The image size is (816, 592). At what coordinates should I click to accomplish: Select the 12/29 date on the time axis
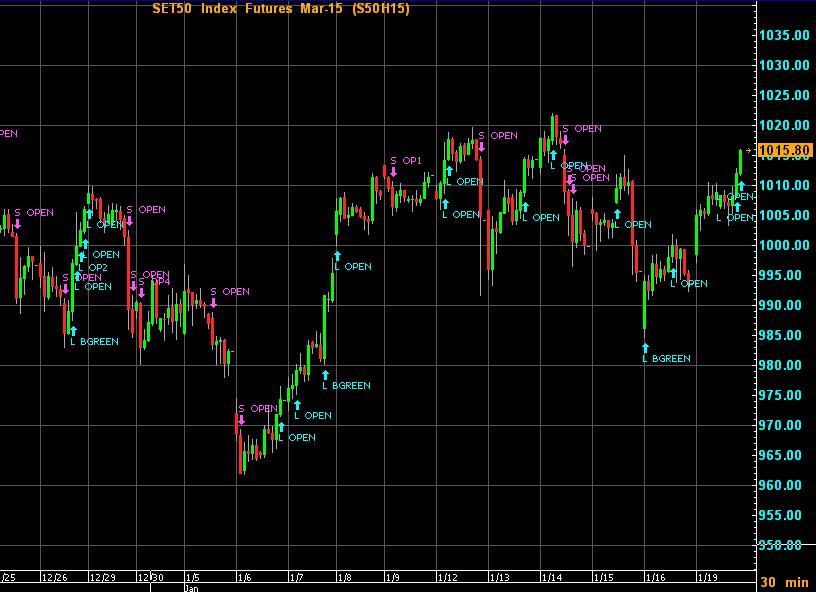coord(102,577)
